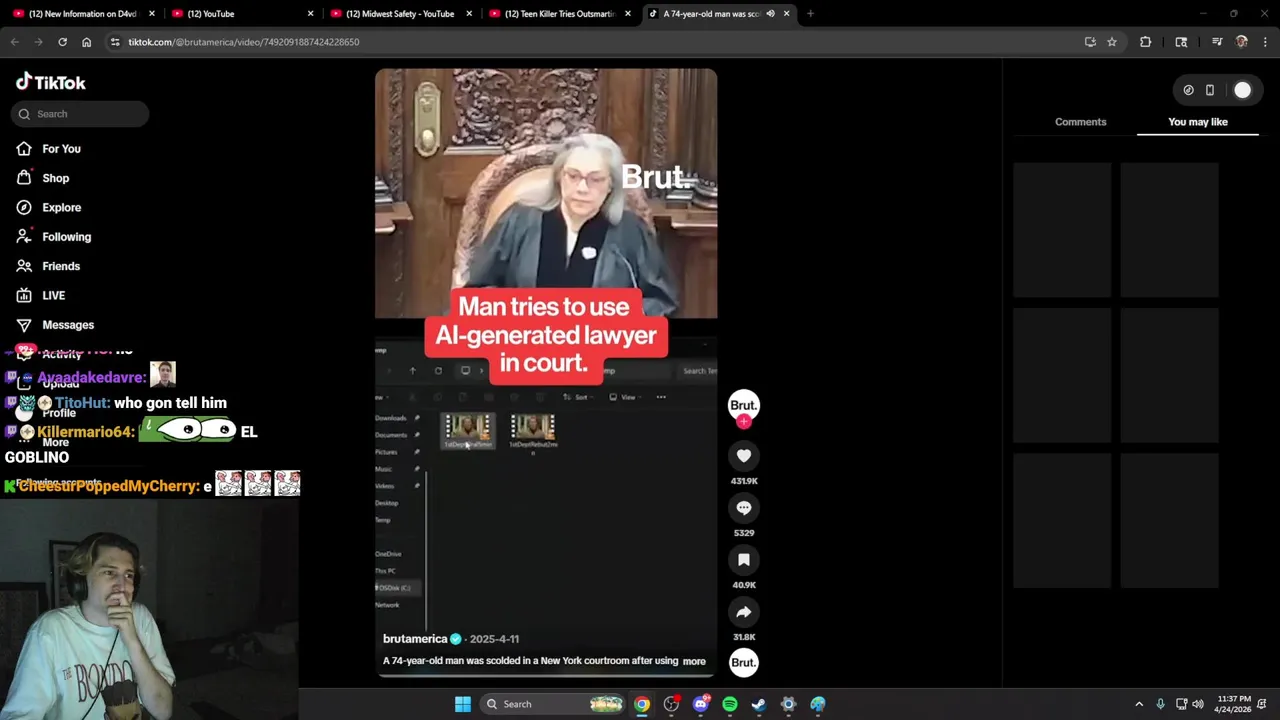
Task: Click the get-app phone icon
Action: (1209, 90)
